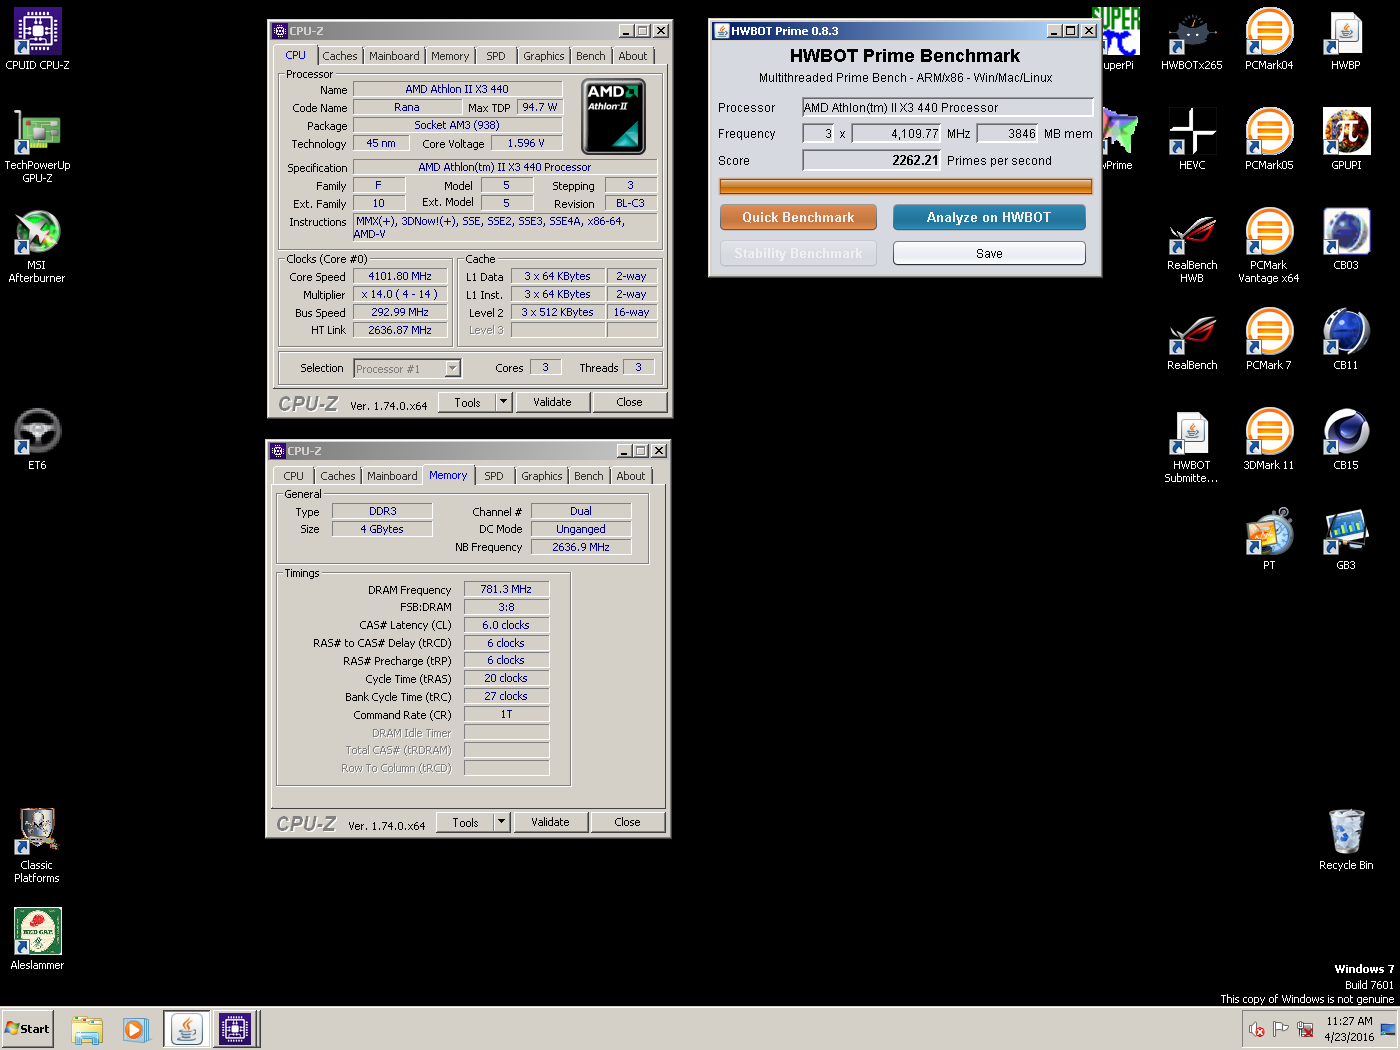Screen dimensions: 1400x1050
Task: Open Classic Platforms desktop icon
Action: (x=37, y=846)
